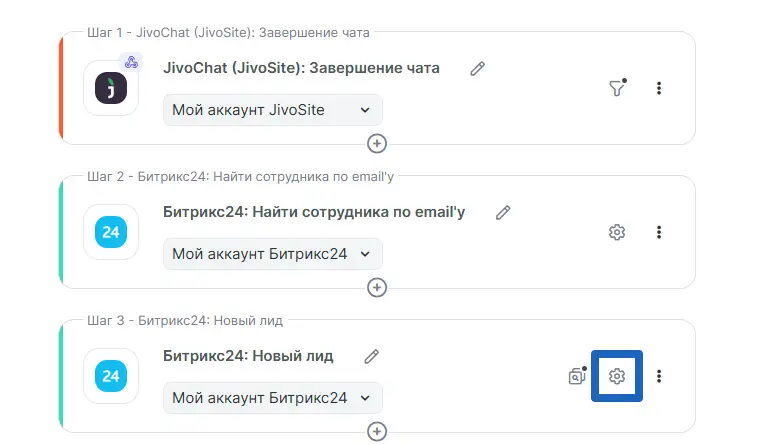Open the highlighted gear in step 3
This screenshot has height=445, width=757.
[617, 376]
